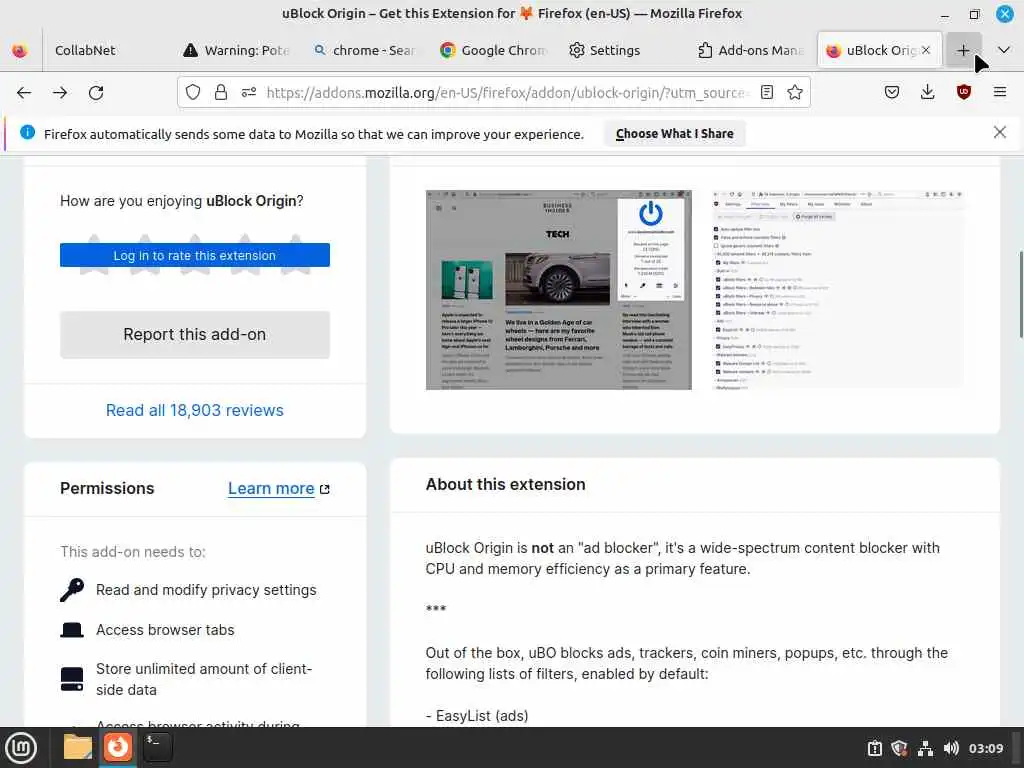
Task: Launch the Terminal from taskbar
Action: tap(157, 747)
